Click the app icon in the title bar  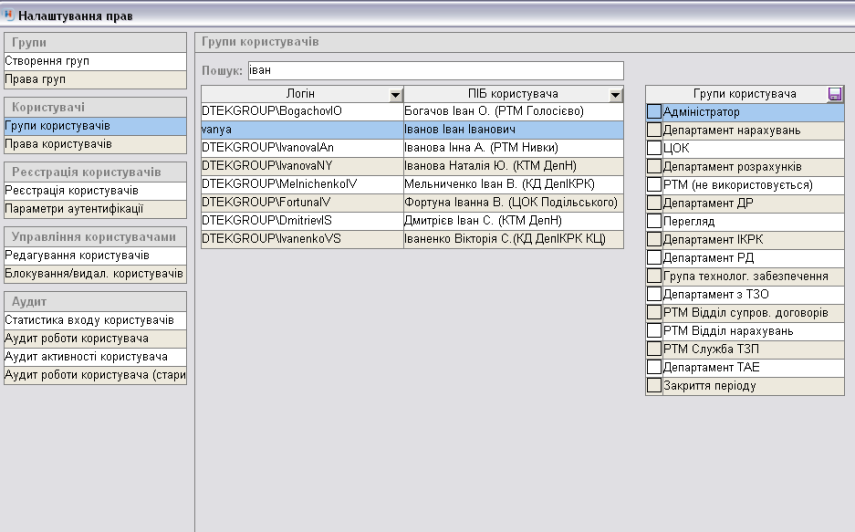coord(10,15)
